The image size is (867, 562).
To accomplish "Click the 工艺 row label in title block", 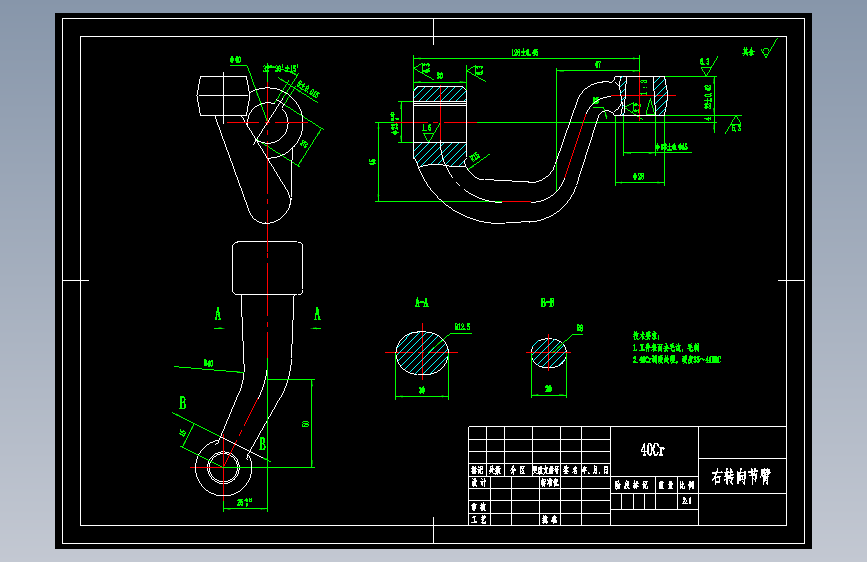I will (x=479, y=519).
